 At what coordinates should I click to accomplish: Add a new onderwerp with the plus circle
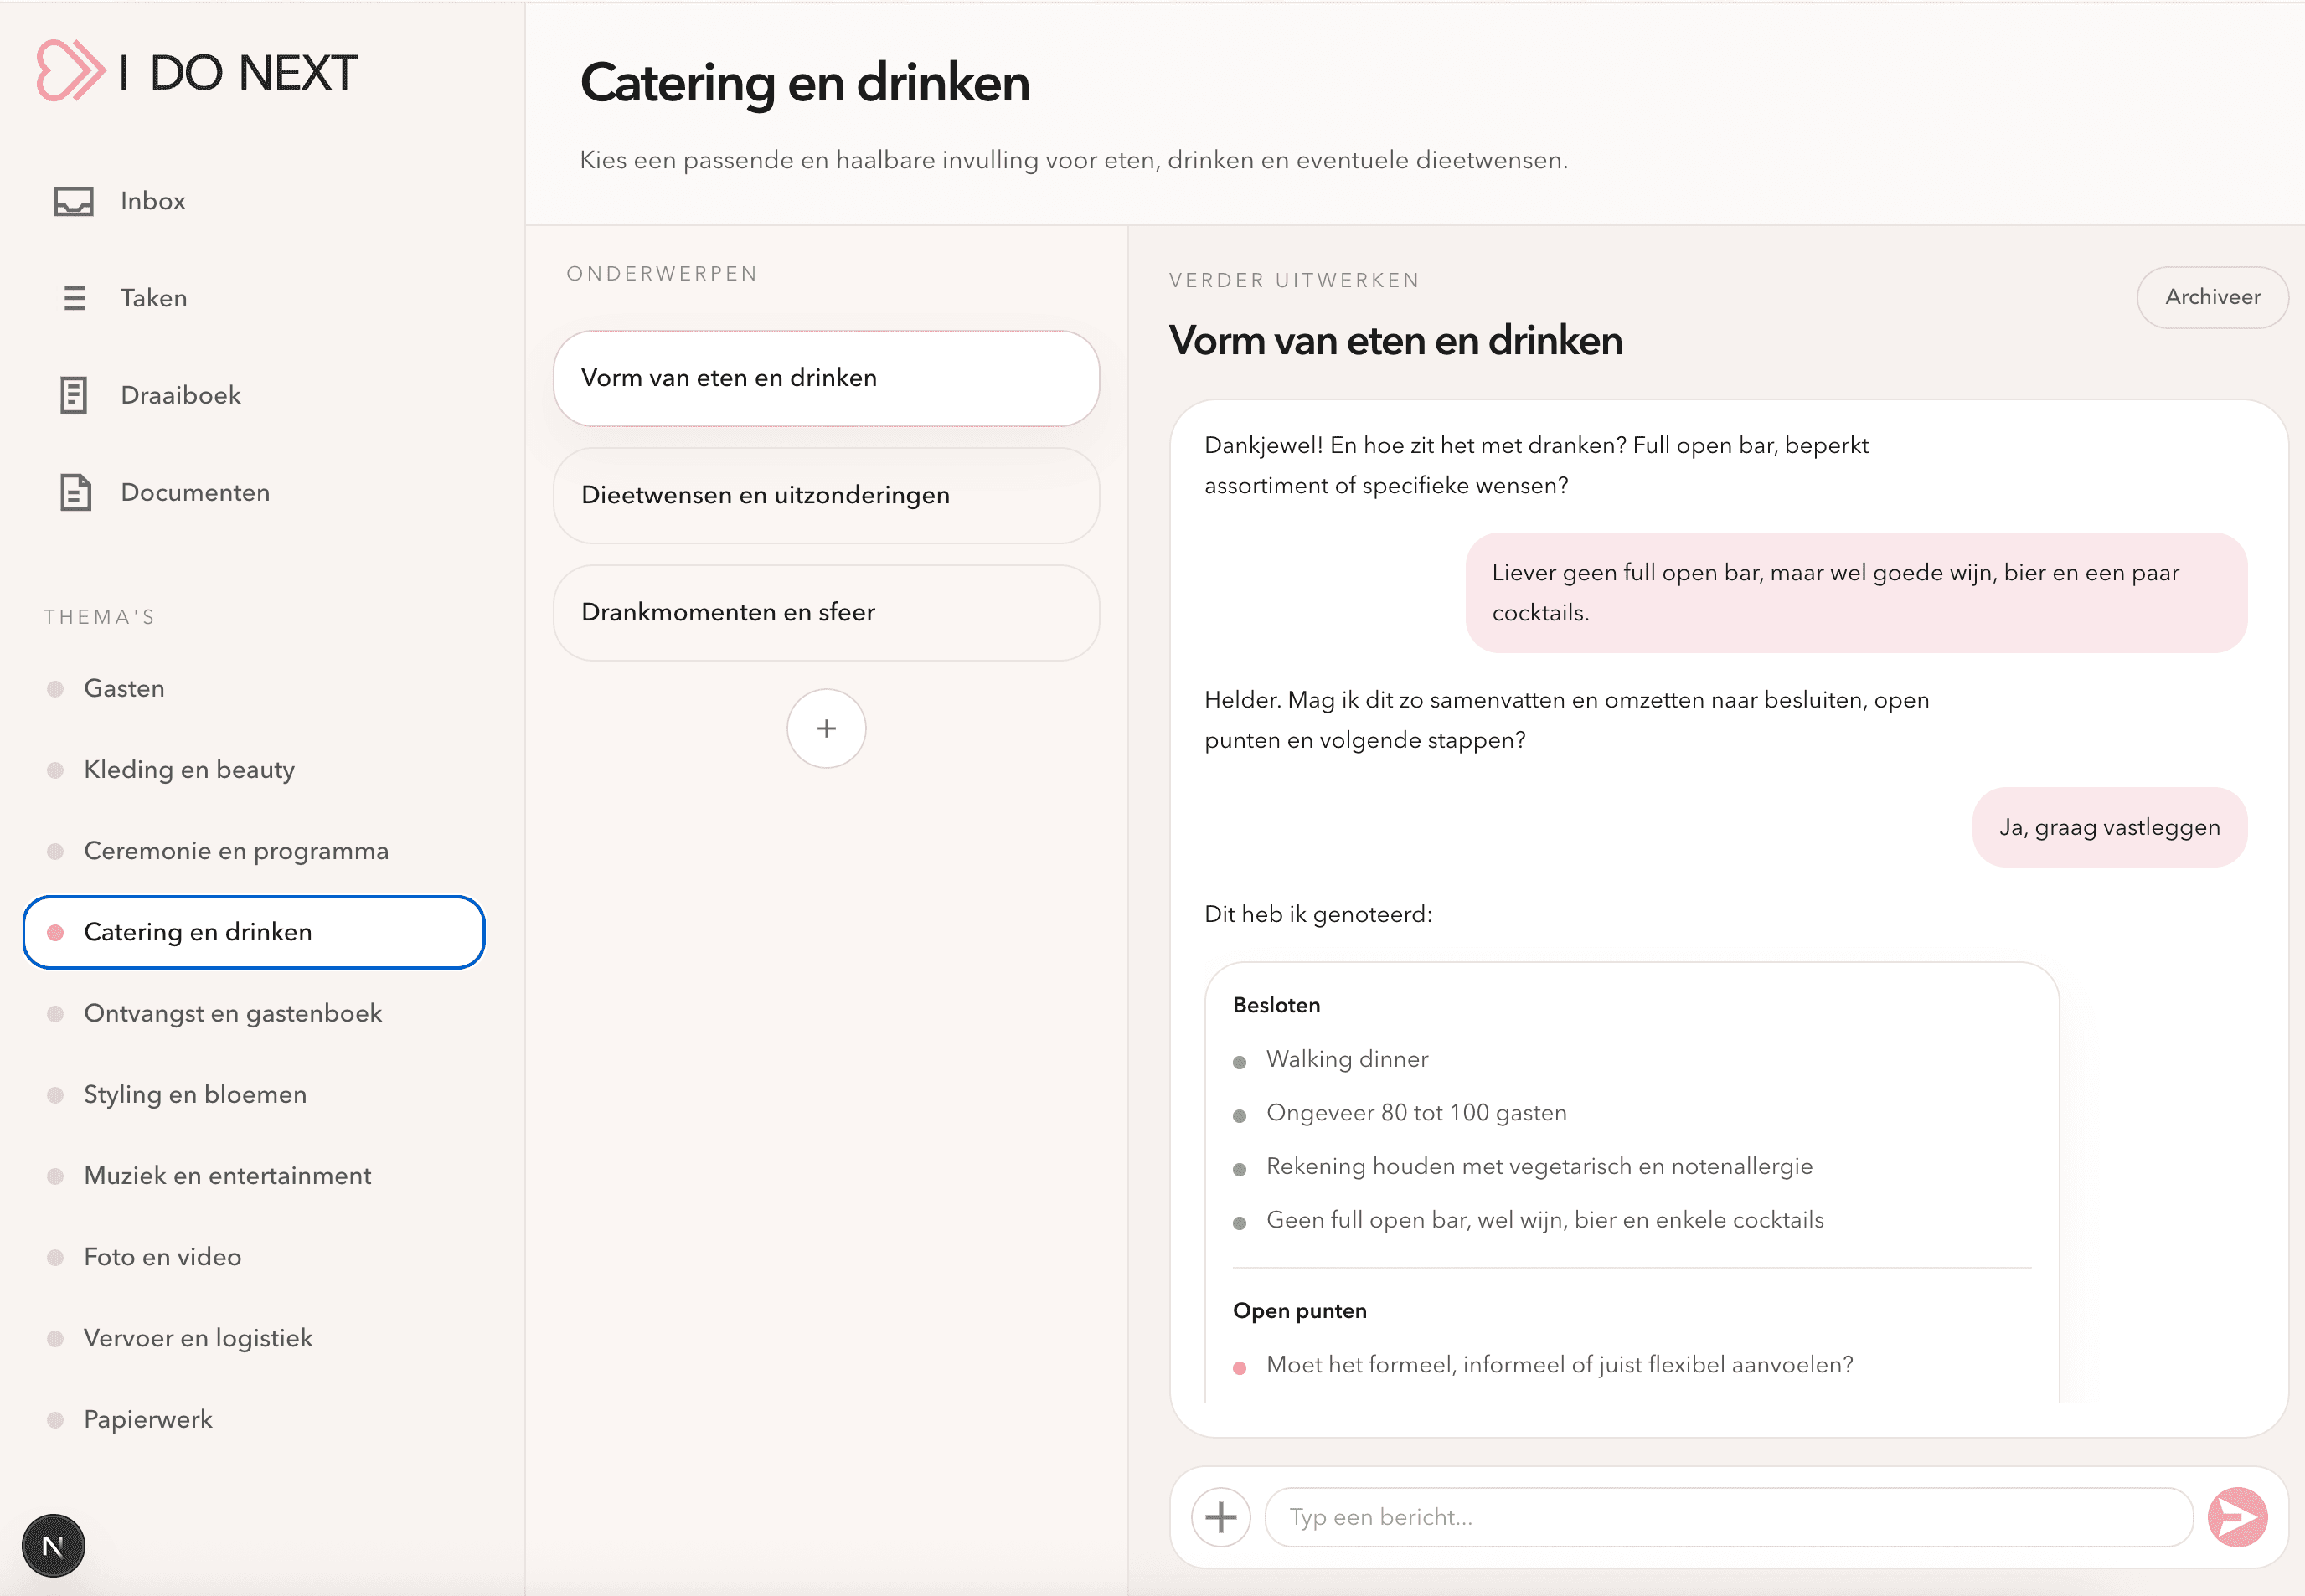(x=826, y=729)
